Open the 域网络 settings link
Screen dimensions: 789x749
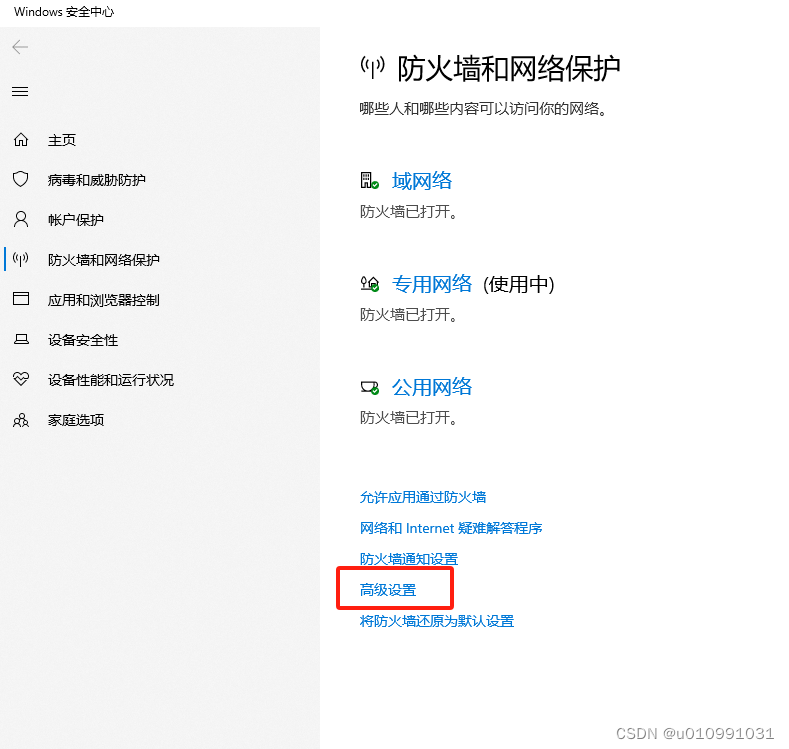(x=422, y=181)
